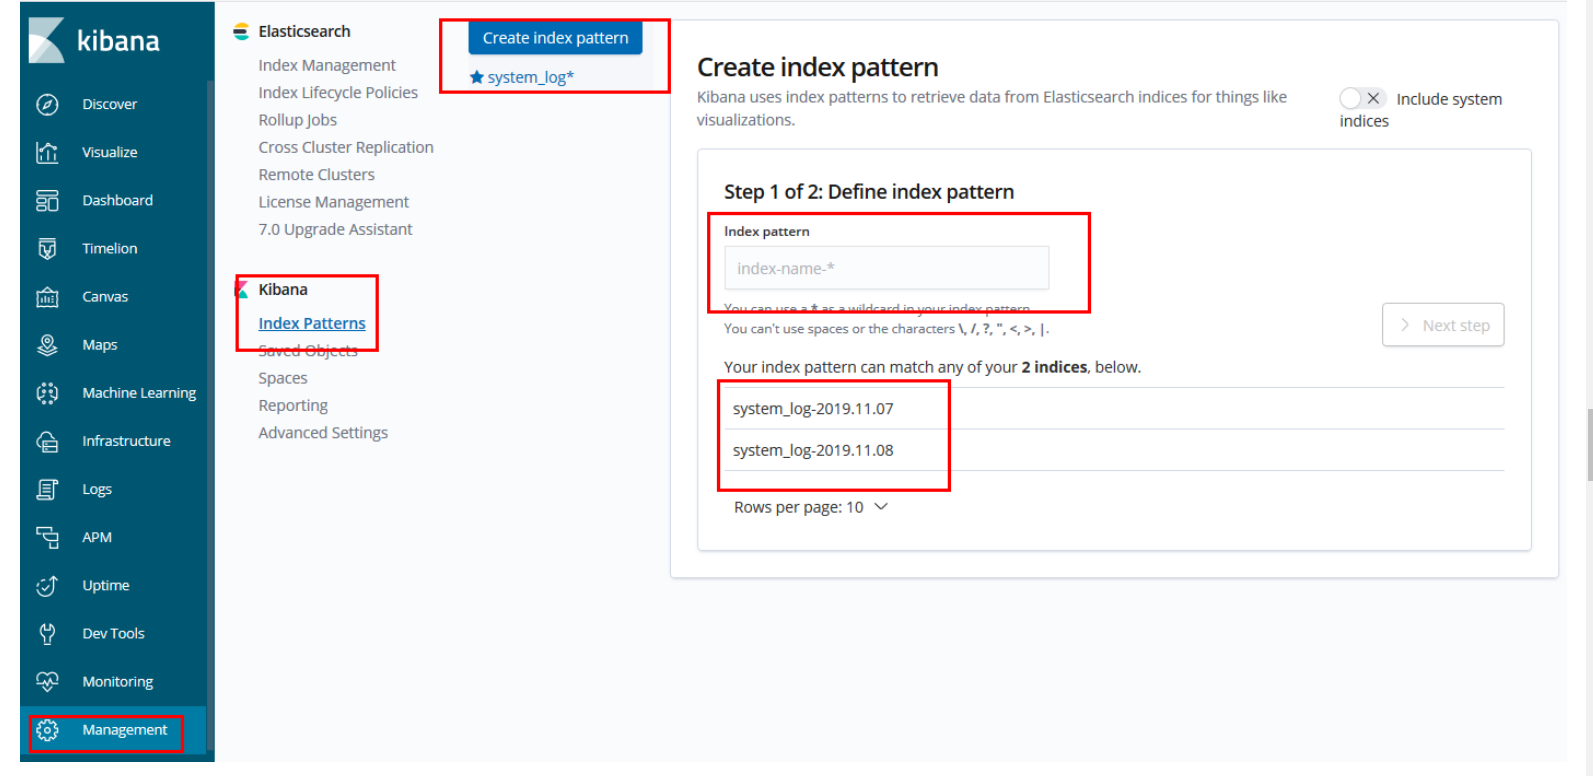
Task: Toggle Include system indices switch
Action: tap(1362, 98)
